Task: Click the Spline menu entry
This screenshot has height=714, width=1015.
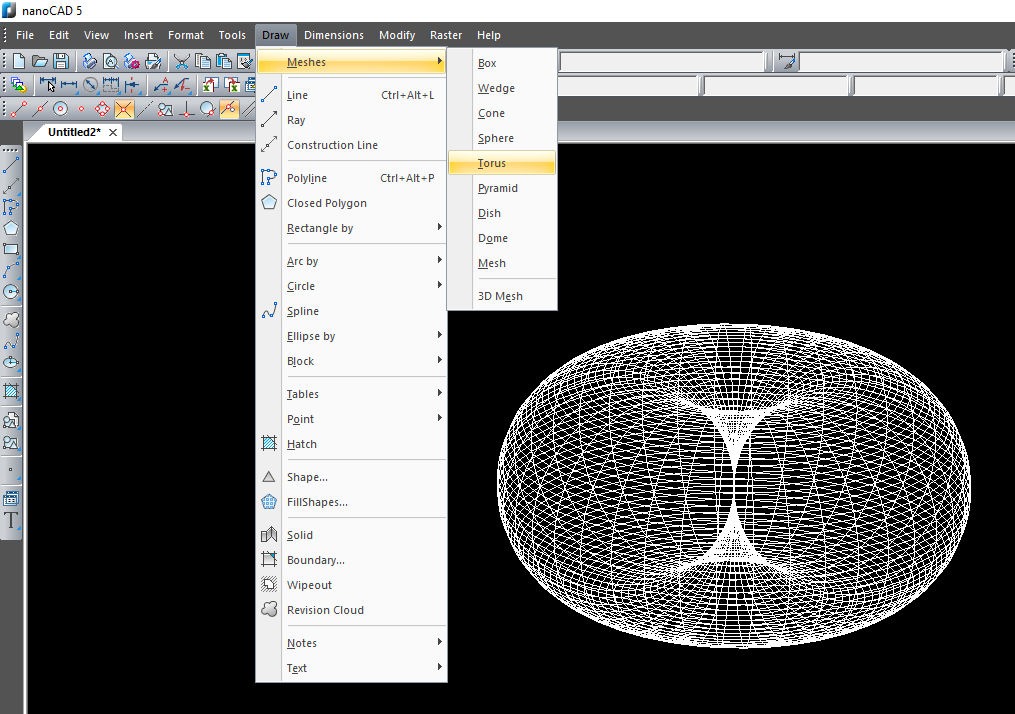Action: [x=303, y=311]
